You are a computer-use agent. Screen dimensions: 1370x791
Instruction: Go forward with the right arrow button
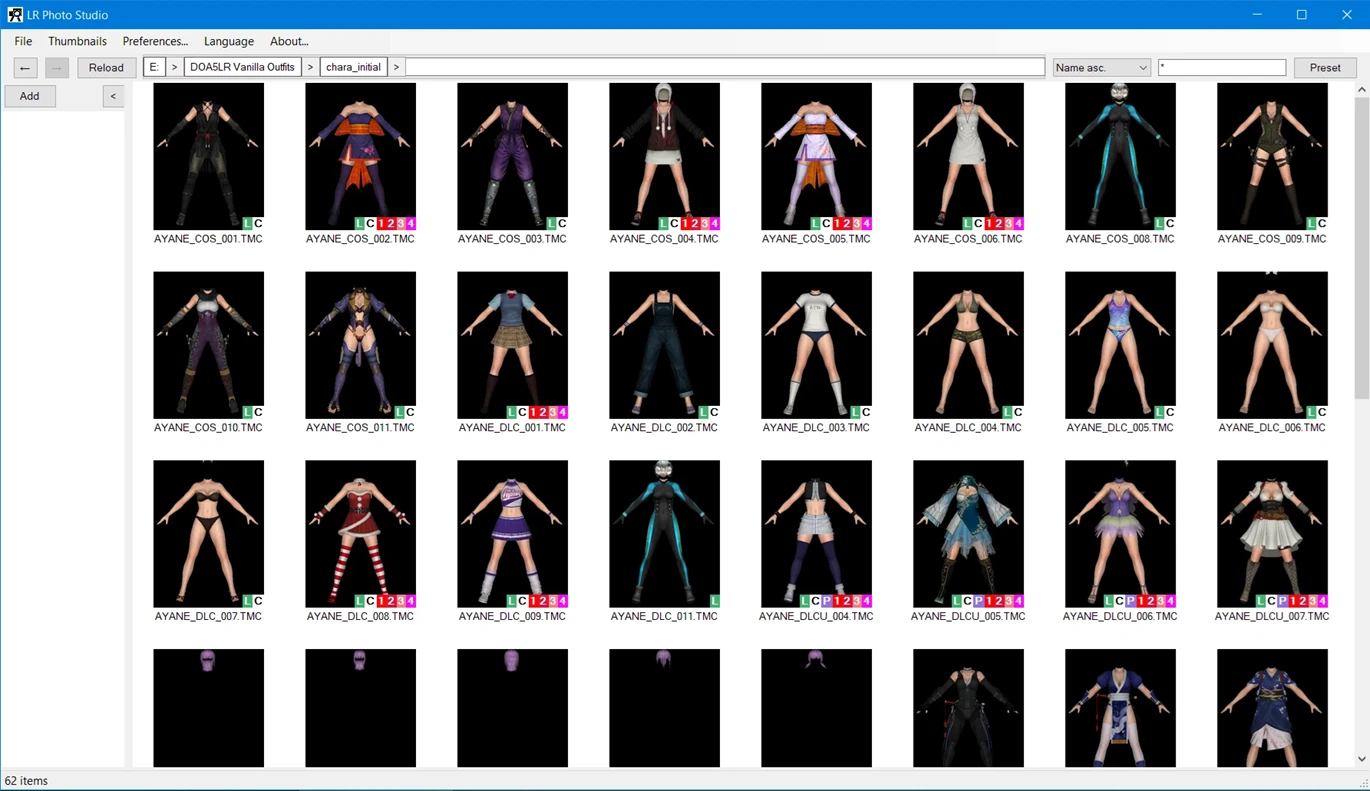57,68
